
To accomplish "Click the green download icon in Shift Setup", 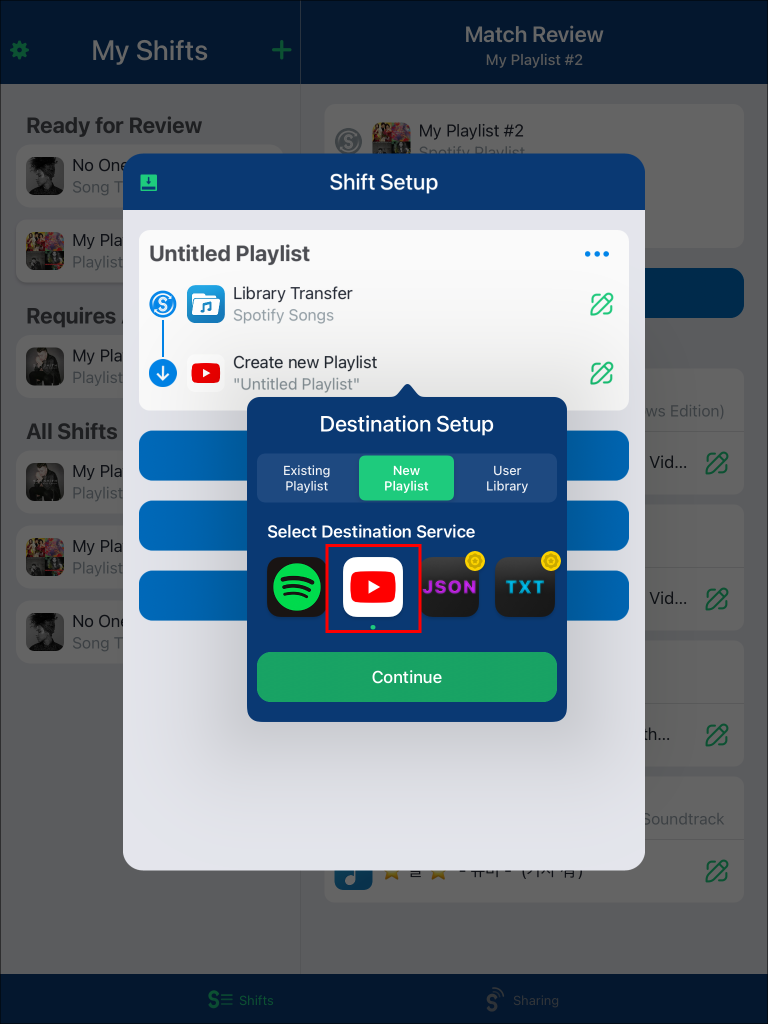I will coord(149,182).
